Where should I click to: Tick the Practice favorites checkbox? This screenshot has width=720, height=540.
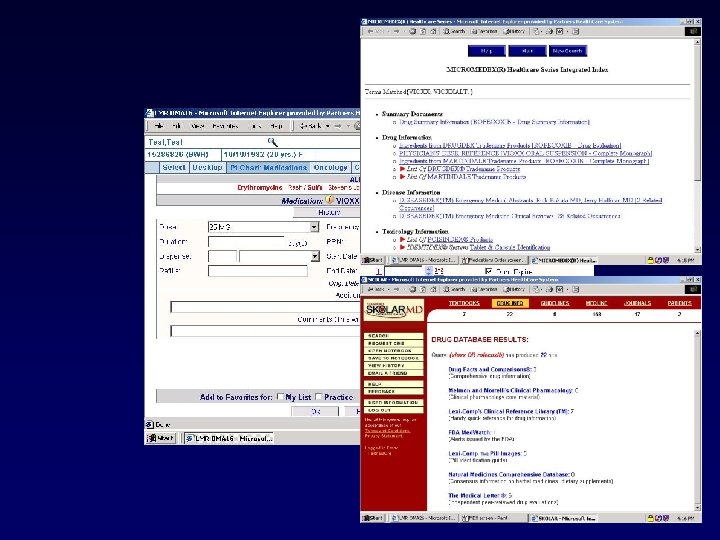(x=319, y=397)
